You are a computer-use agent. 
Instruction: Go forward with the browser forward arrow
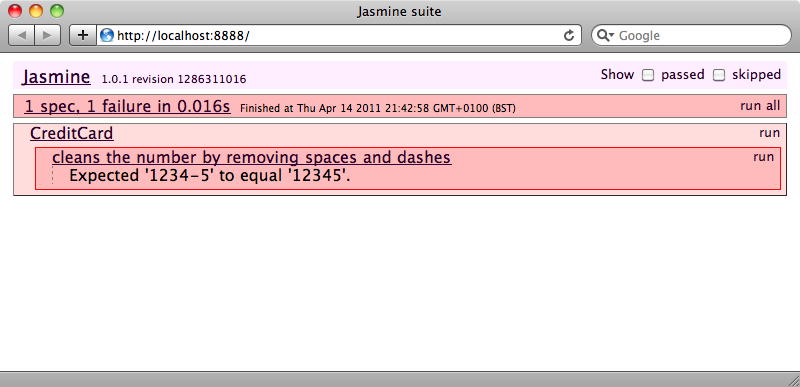pos(47,35)
